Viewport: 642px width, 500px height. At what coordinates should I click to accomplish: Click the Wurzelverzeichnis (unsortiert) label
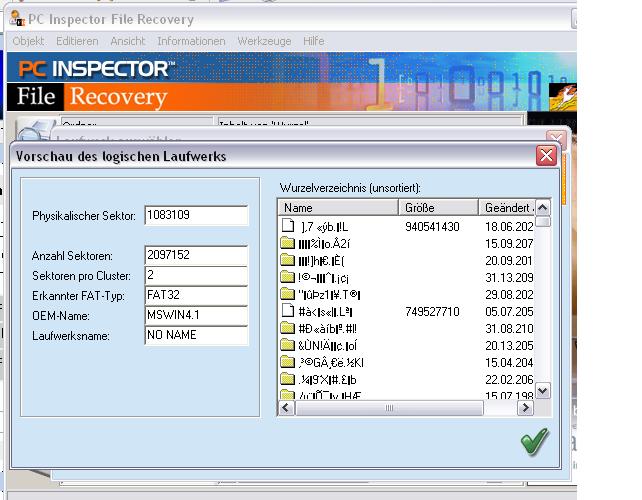coord(350,188)
